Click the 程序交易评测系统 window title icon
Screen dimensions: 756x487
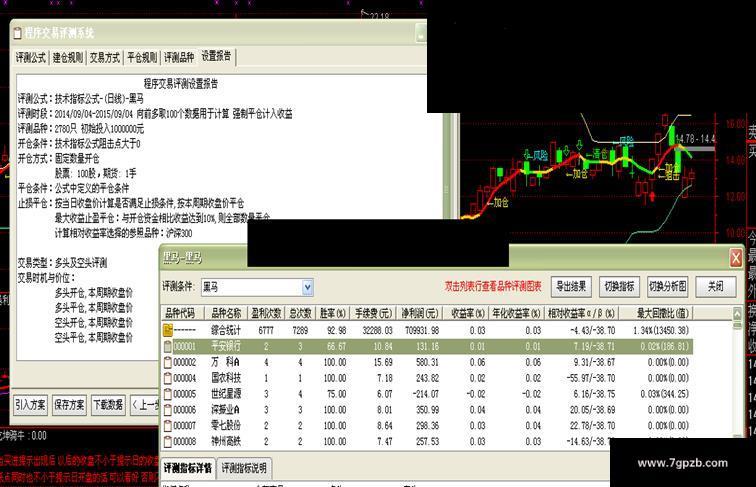[x=17, y=33]
